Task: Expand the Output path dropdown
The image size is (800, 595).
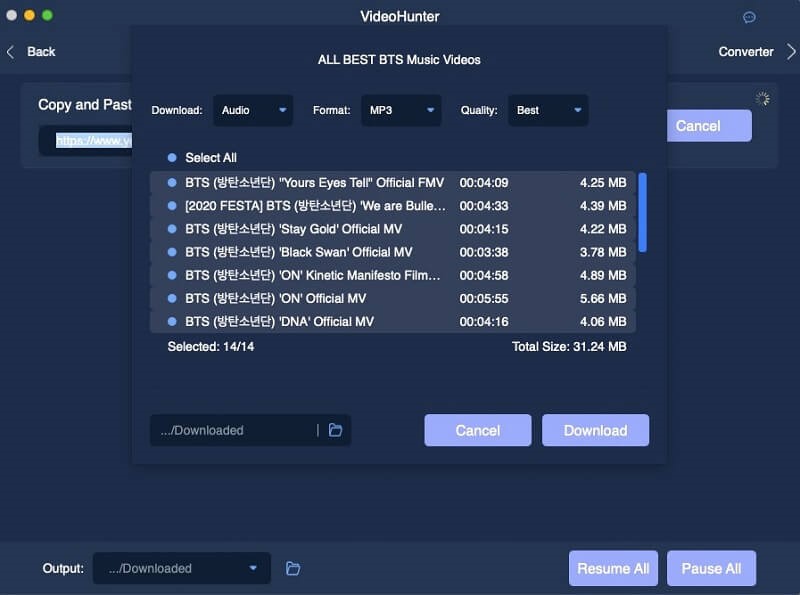Action: point(252,568)
